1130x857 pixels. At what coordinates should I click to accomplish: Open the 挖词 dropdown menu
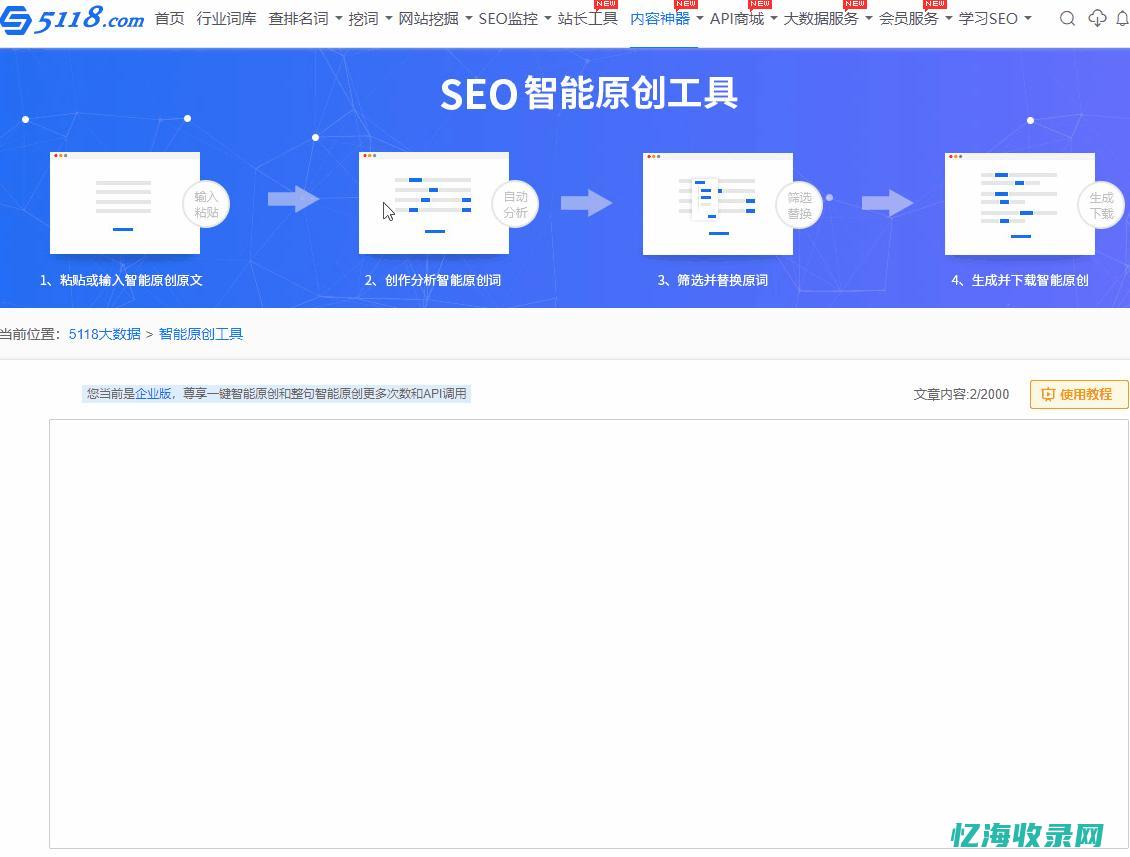361,18
